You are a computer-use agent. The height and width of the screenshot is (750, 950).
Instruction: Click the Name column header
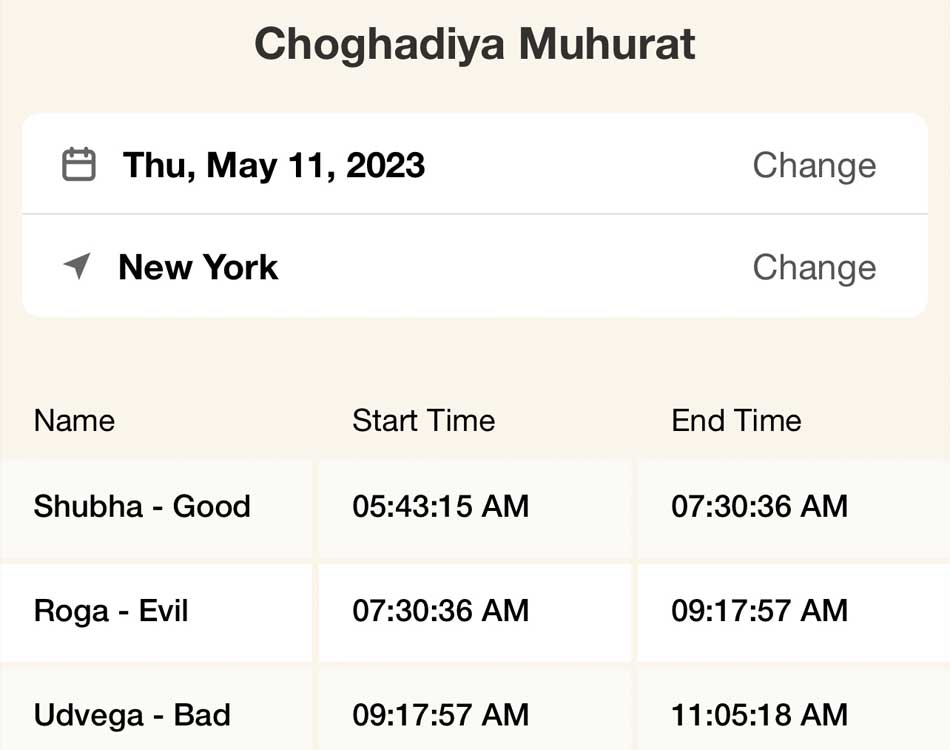pyautogui.click(x=75, y=420)
